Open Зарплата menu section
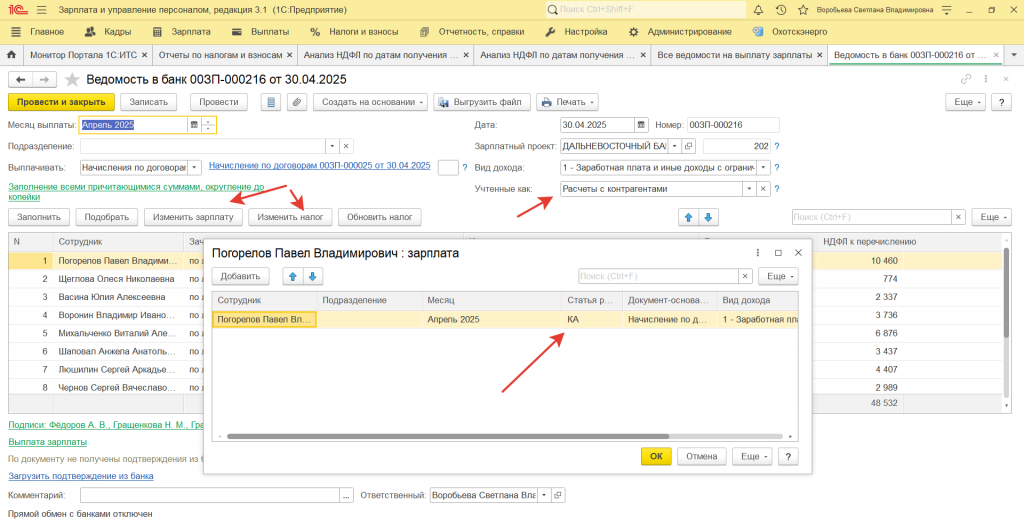Screen dimensions: 1024x527 pyautogui.click(x=182, y=31)
